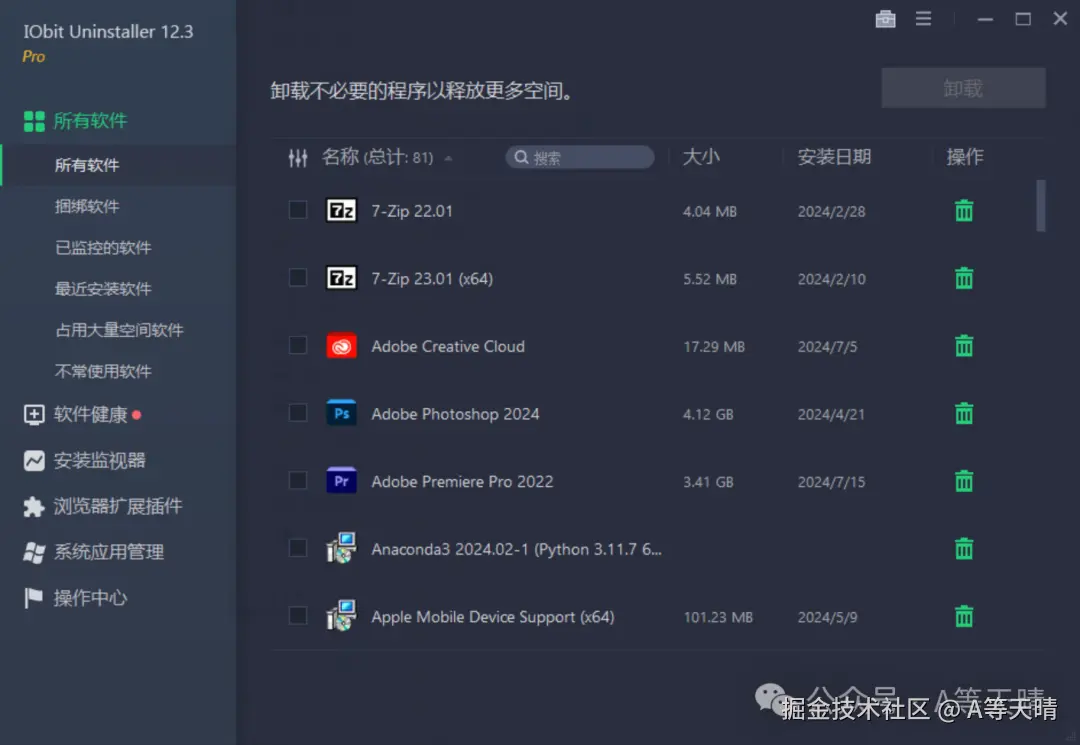
Task: Click the trash icon for Anaconda3
Action: tap(964, 549)
